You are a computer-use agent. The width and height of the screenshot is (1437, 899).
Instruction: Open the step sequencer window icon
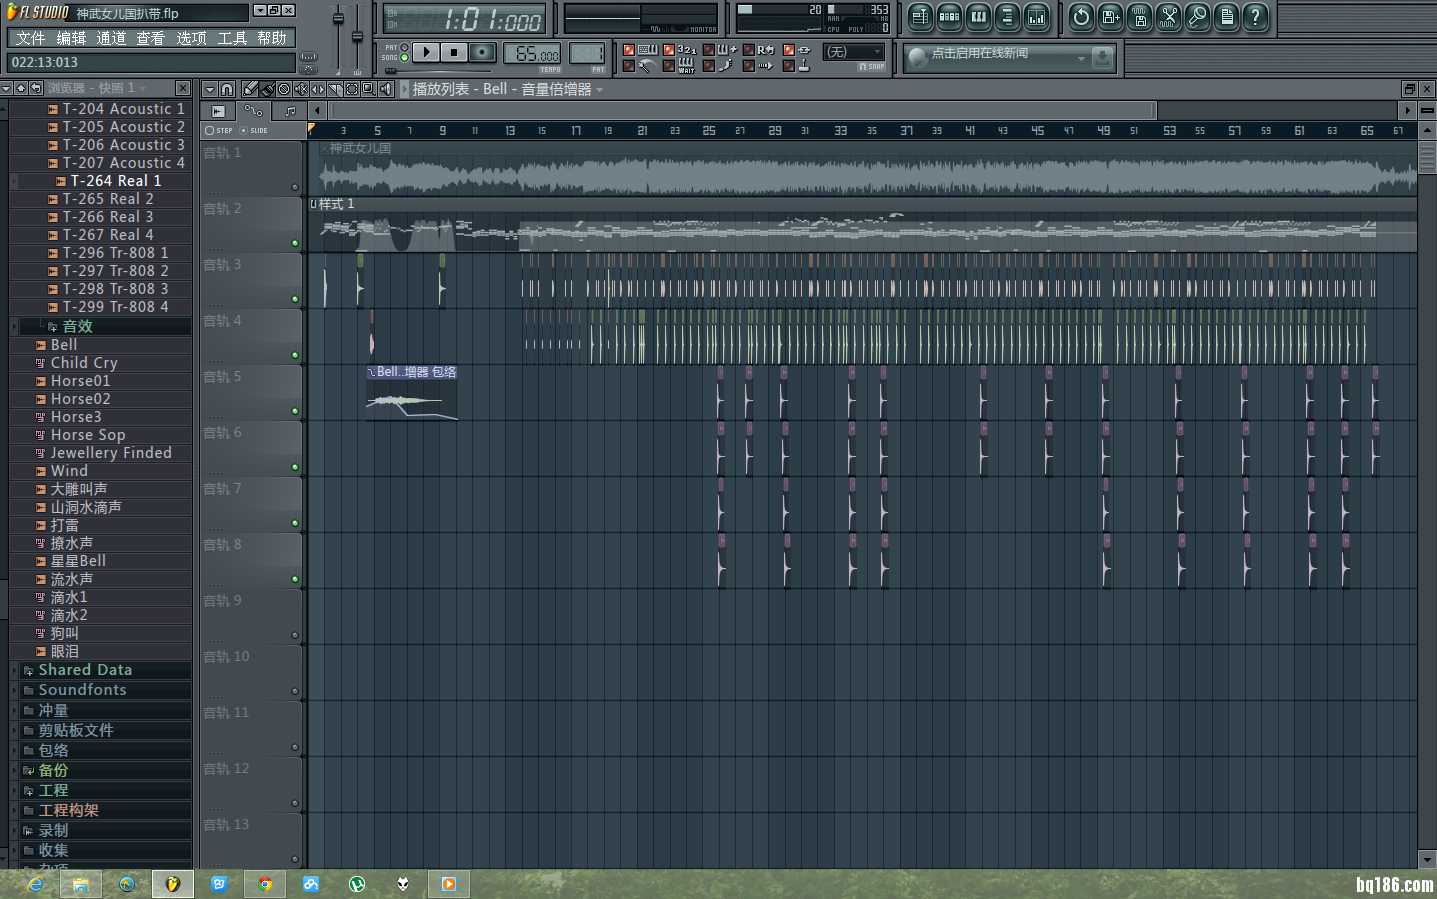click(950, 17)
